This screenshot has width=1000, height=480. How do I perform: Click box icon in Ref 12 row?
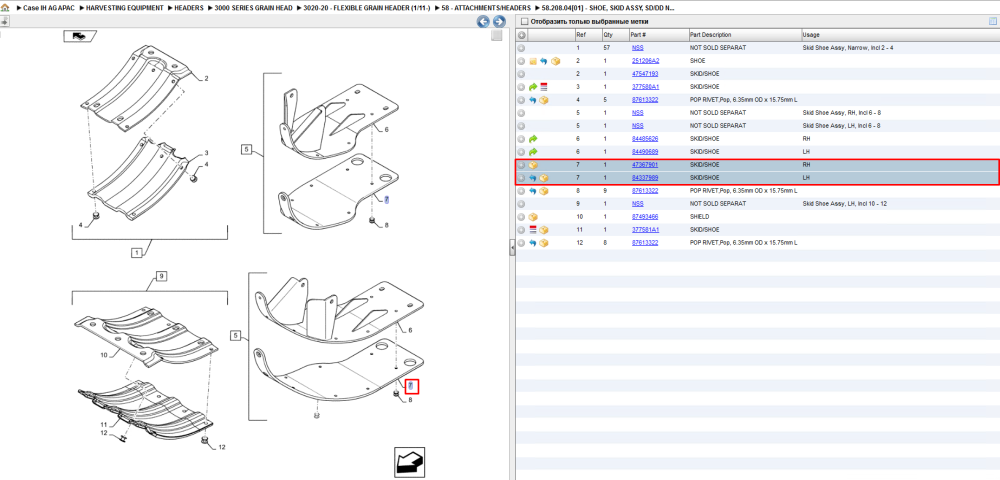click(544, 243)
